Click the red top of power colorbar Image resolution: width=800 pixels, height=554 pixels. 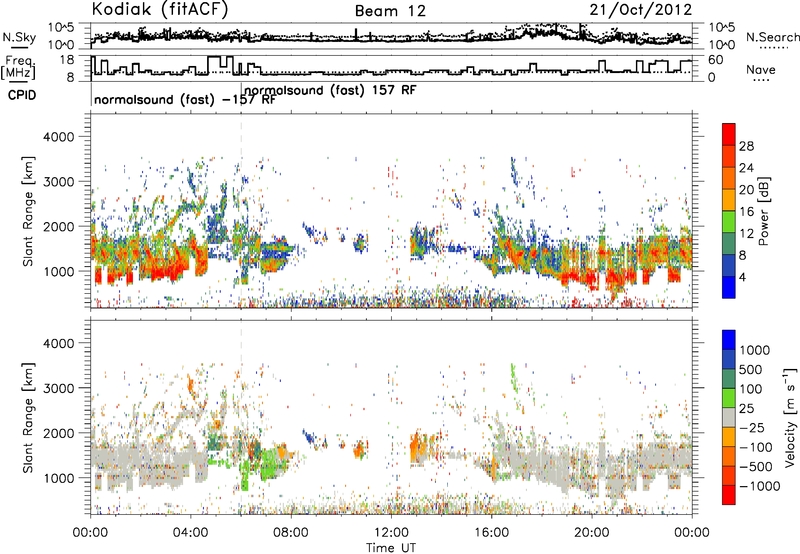click(x=729, y=134)
